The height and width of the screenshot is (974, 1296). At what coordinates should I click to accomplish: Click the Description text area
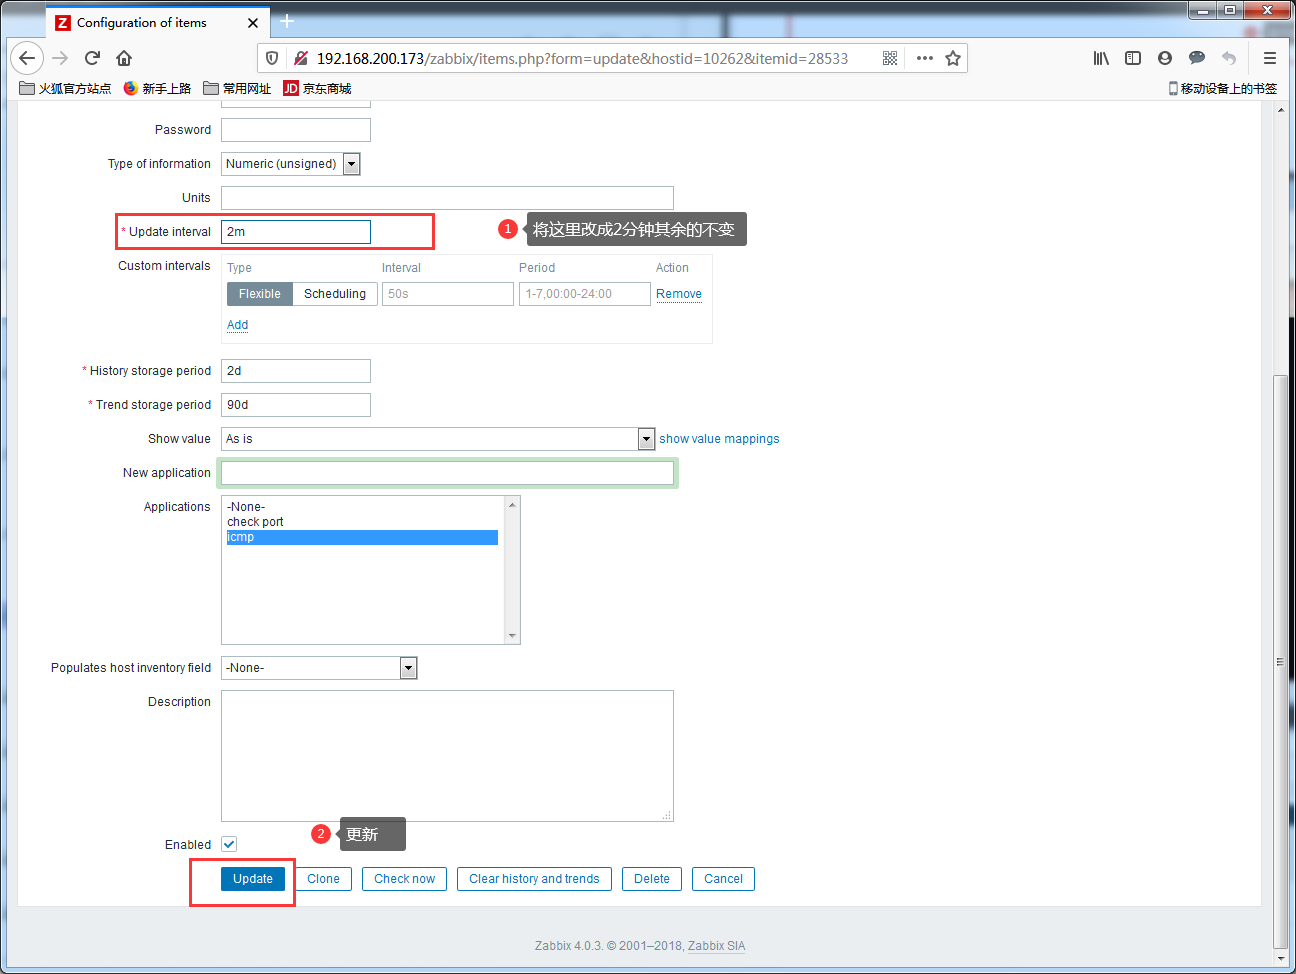tap(447, 756)
